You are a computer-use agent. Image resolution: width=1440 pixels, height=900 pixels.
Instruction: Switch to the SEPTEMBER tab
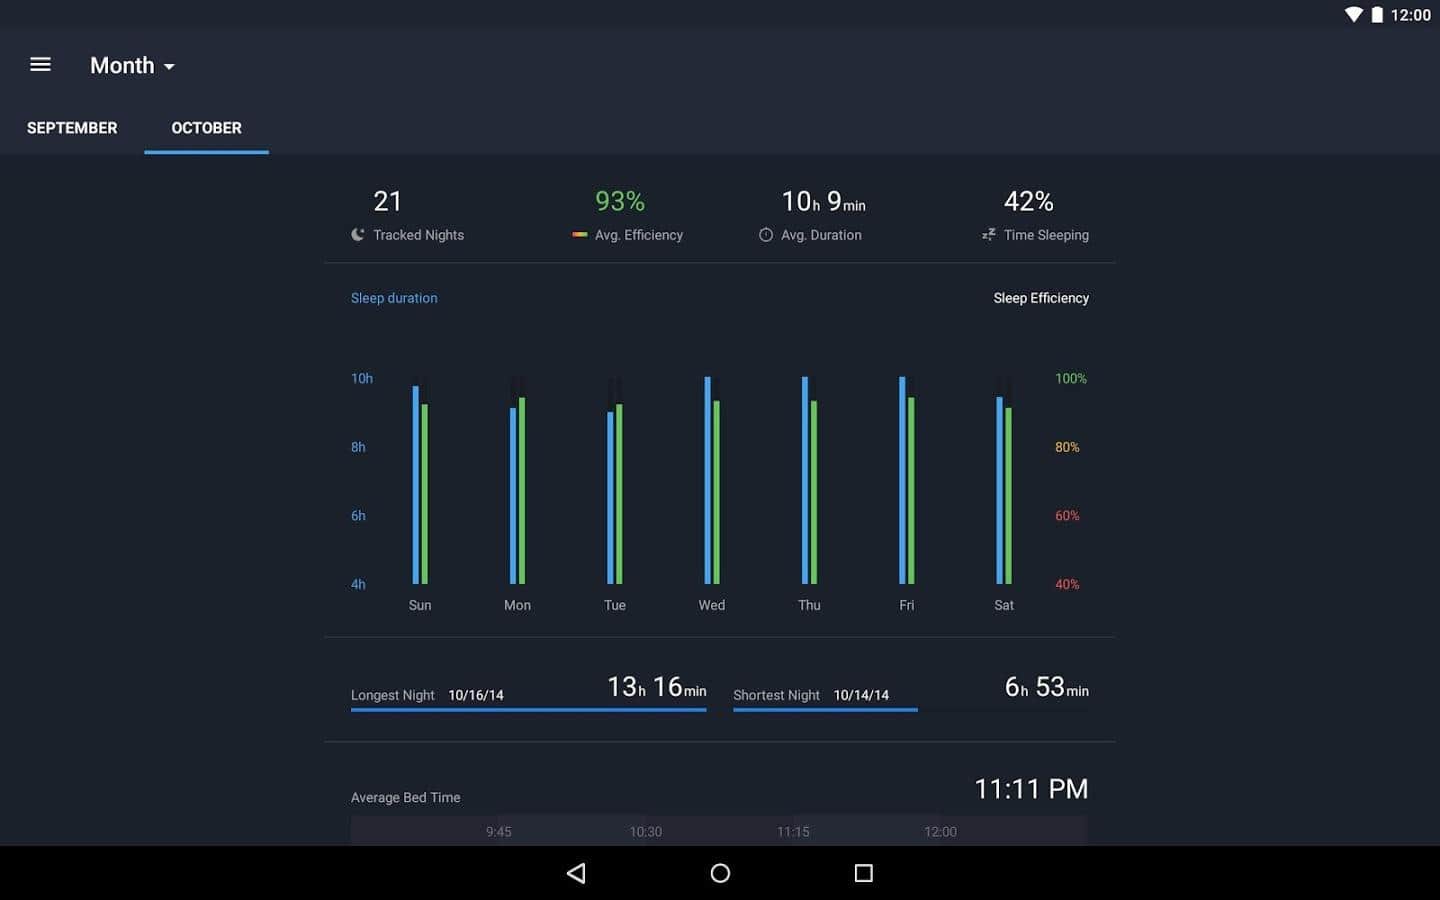[72, 128]
